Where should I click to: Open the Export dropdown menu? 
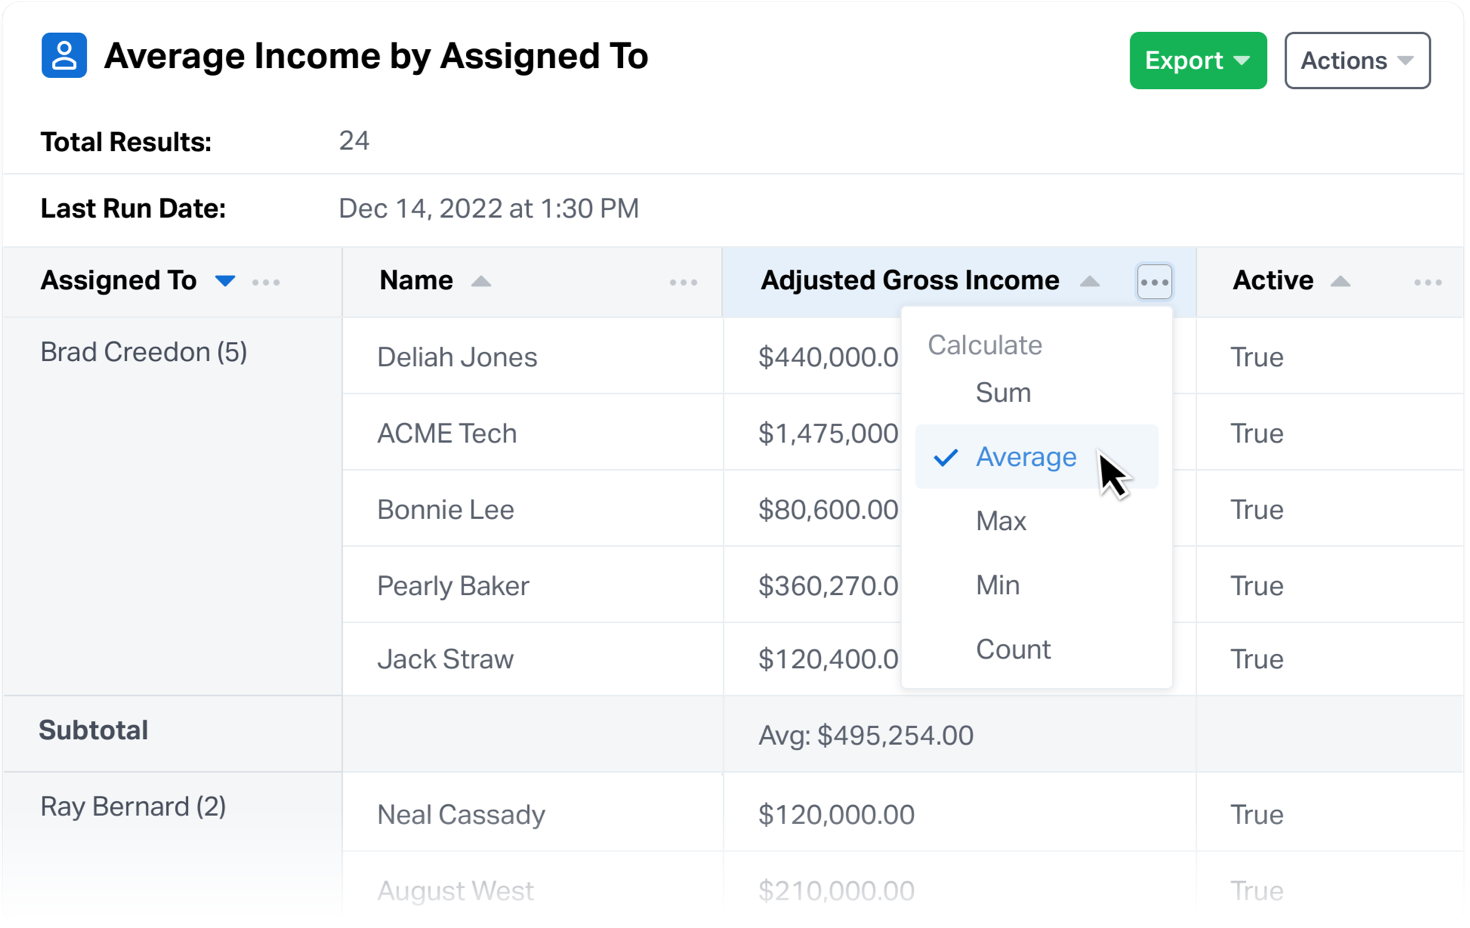click(1198, 60)
